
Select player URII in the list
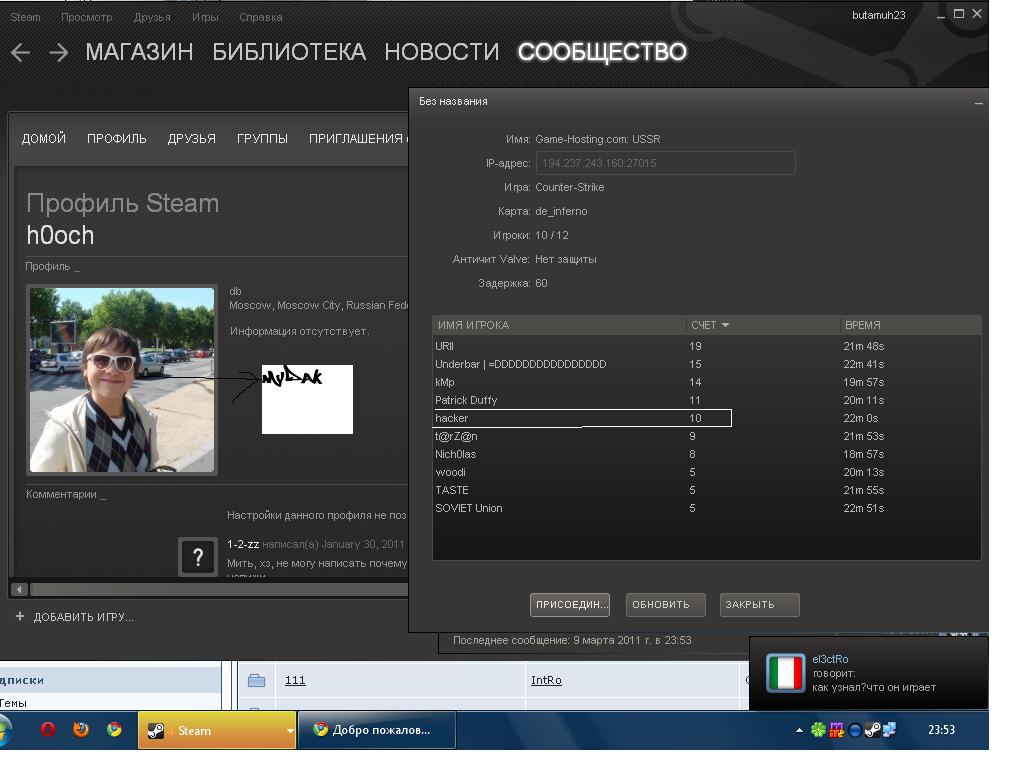coord(707,346)
